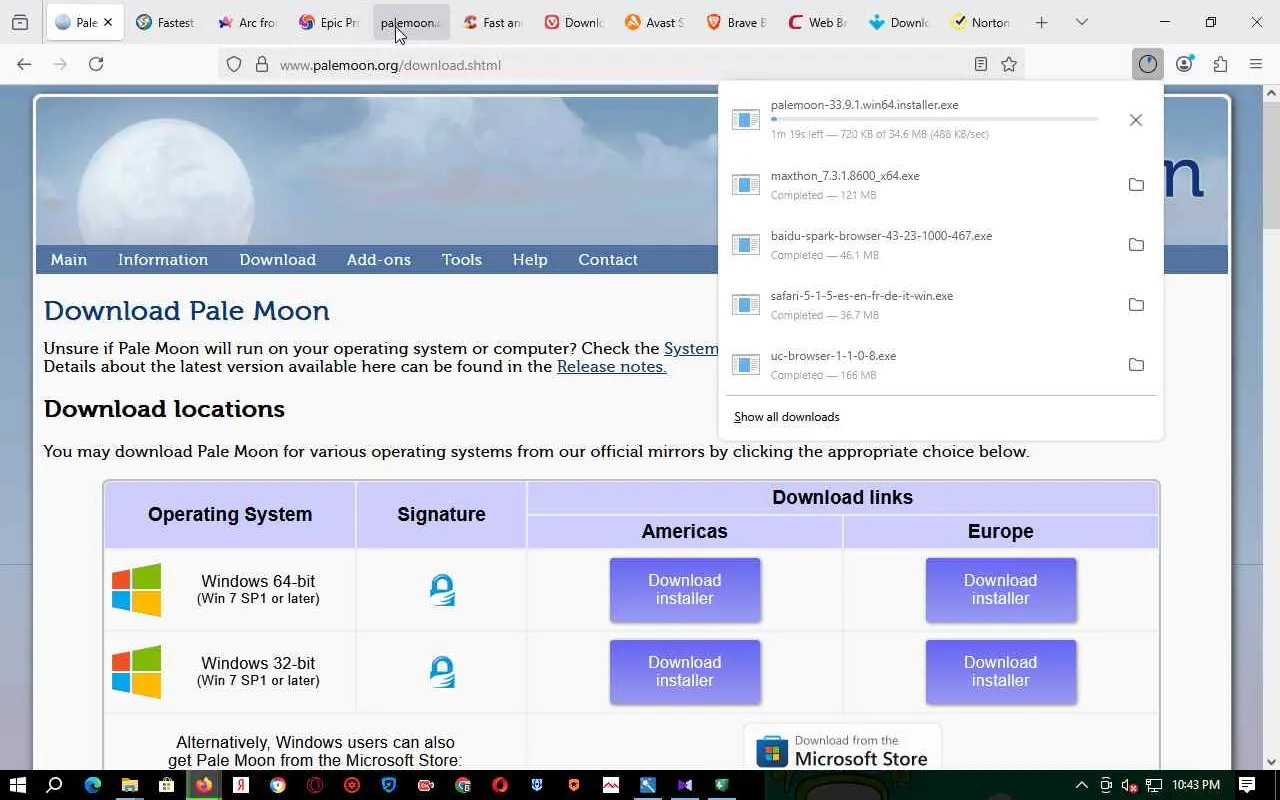View site security padlock info
1280x800 pixels.
262,64
